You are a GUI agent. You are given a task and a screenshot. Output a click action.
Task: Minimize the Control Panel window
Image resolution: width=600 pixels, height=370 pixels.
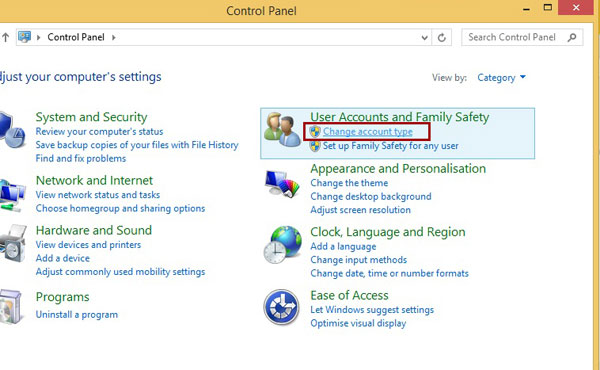[x=527, y=8]
